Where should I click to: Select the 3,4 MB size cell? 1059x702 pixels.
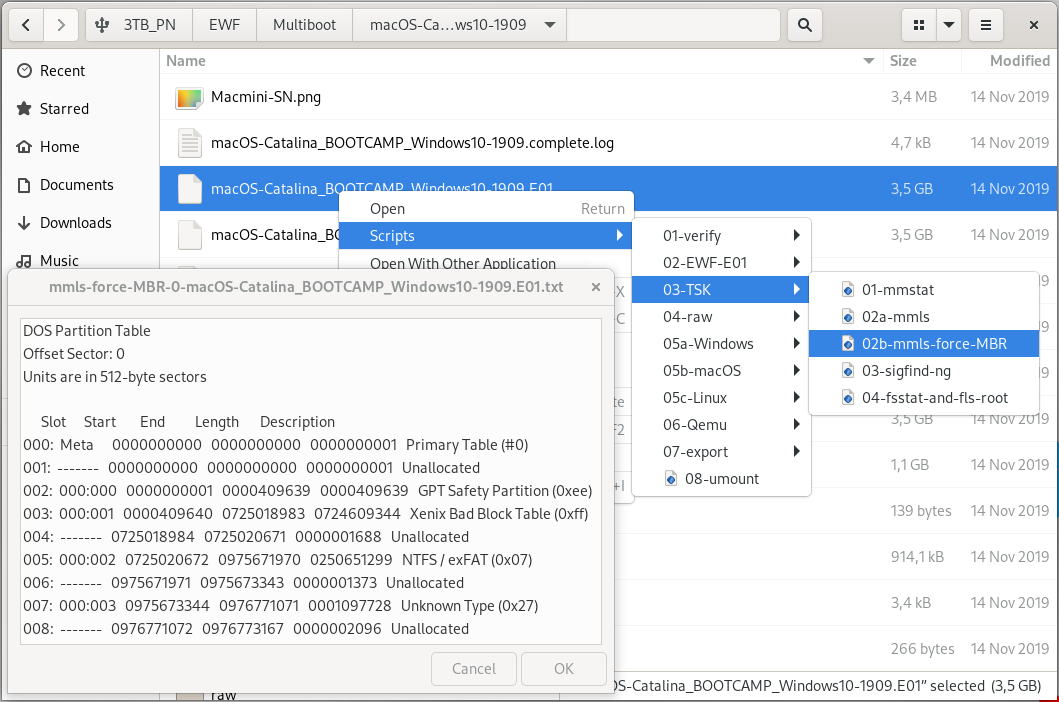pyautogui.click(x=913, y=97)
